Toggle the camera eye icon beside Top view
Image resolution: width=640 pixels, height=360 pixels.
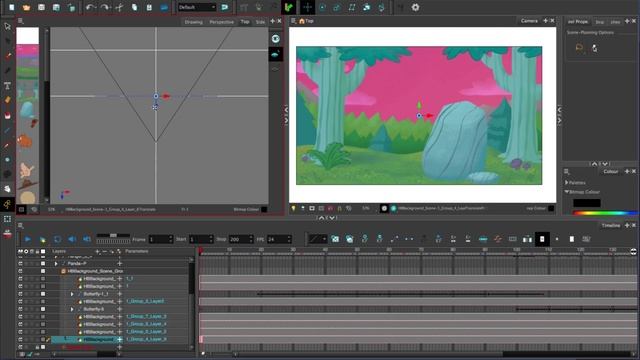276,39
